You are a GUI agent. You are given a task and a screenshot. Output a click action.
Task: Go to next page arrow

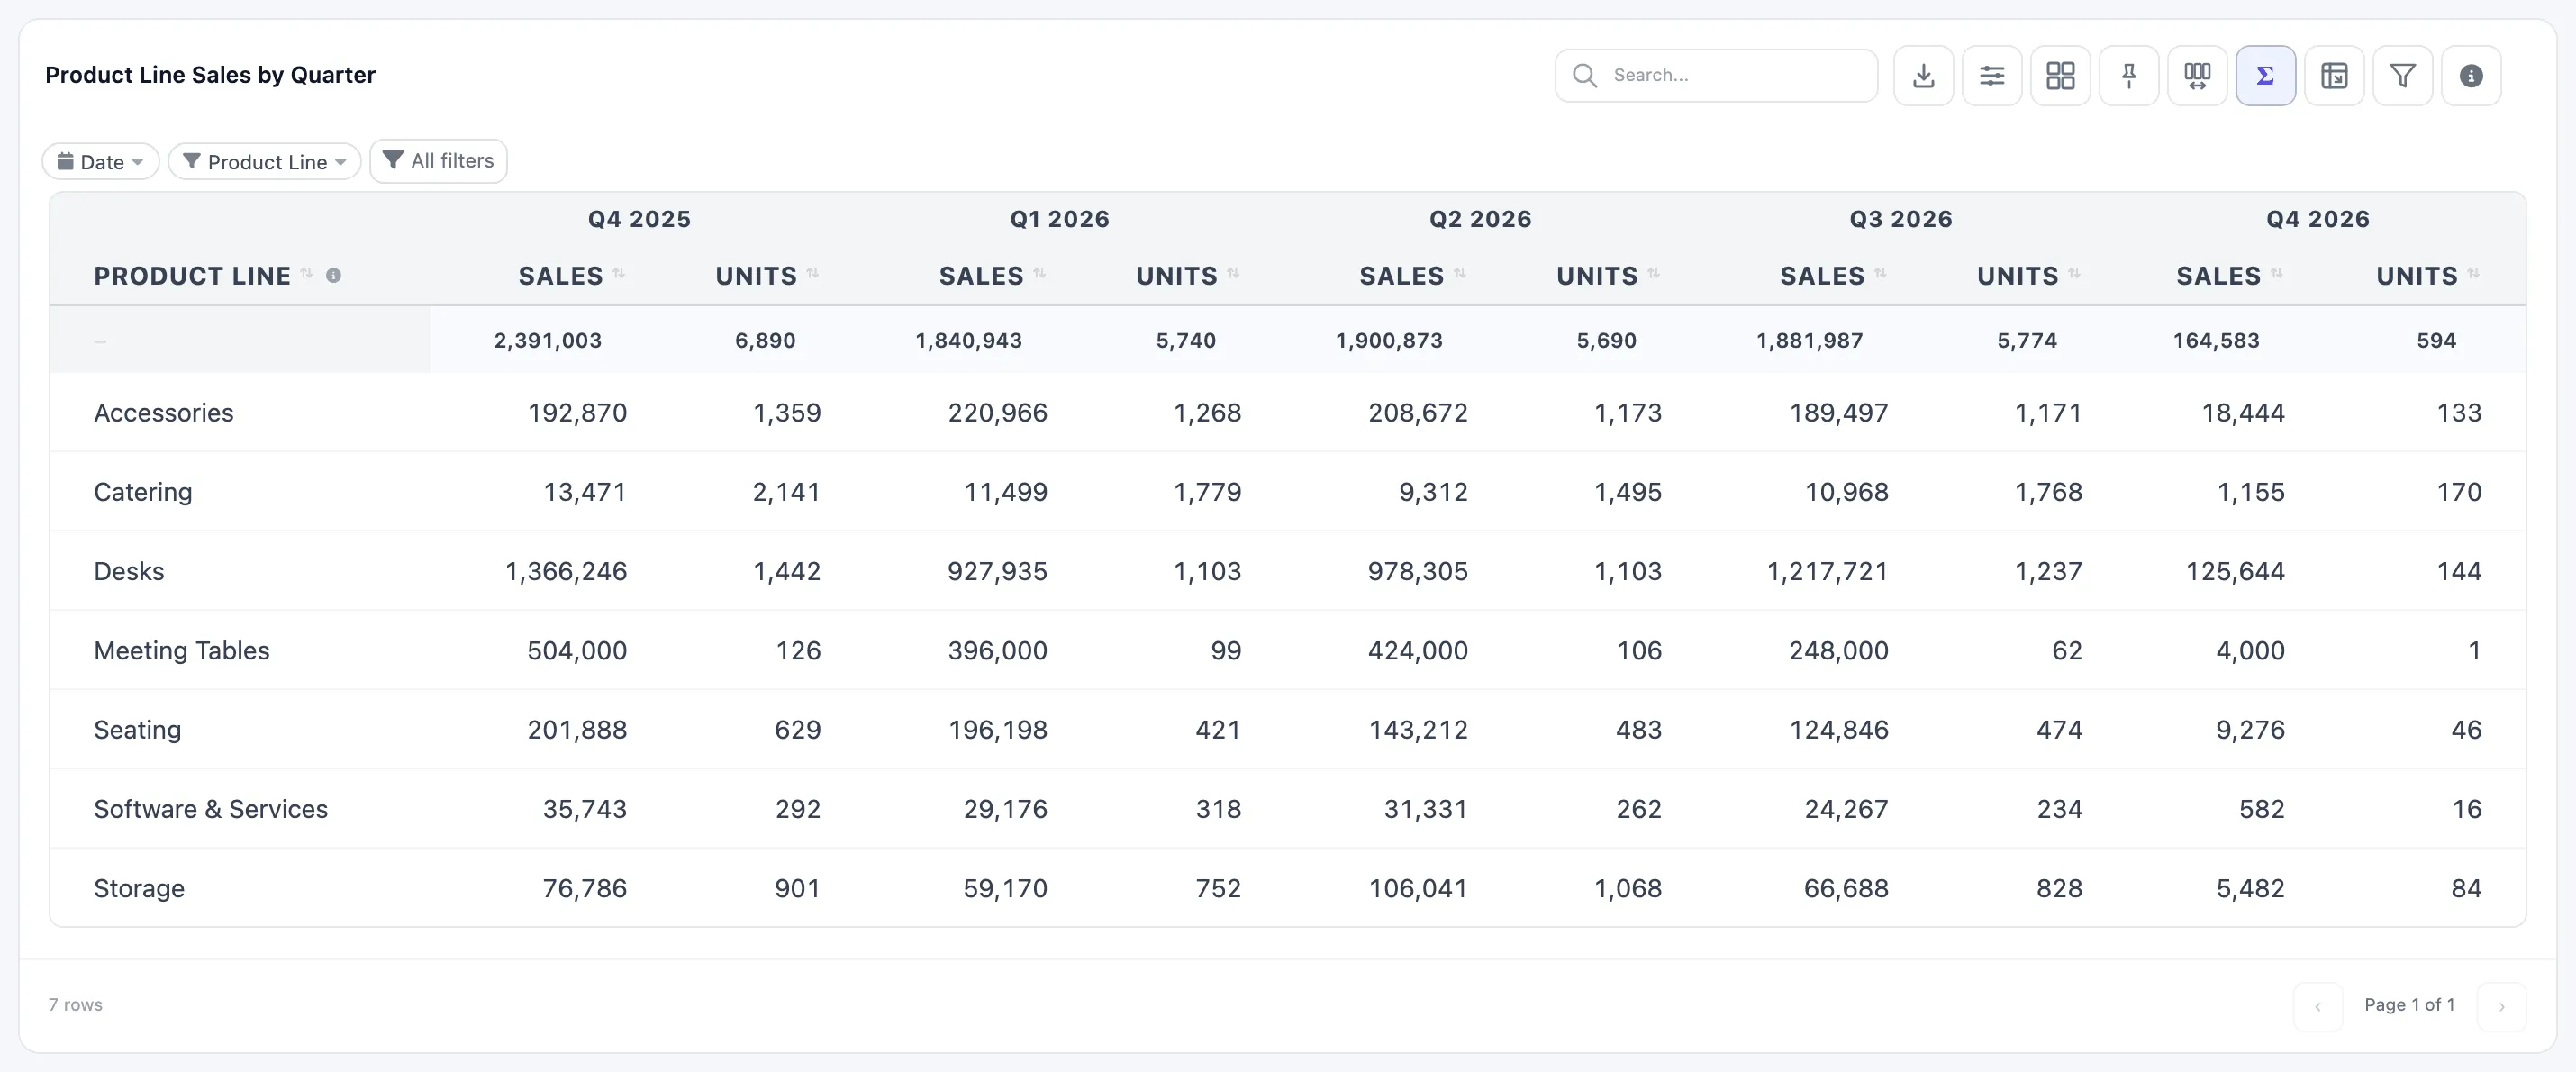pyautogui.click(x=2502, y=1006)
